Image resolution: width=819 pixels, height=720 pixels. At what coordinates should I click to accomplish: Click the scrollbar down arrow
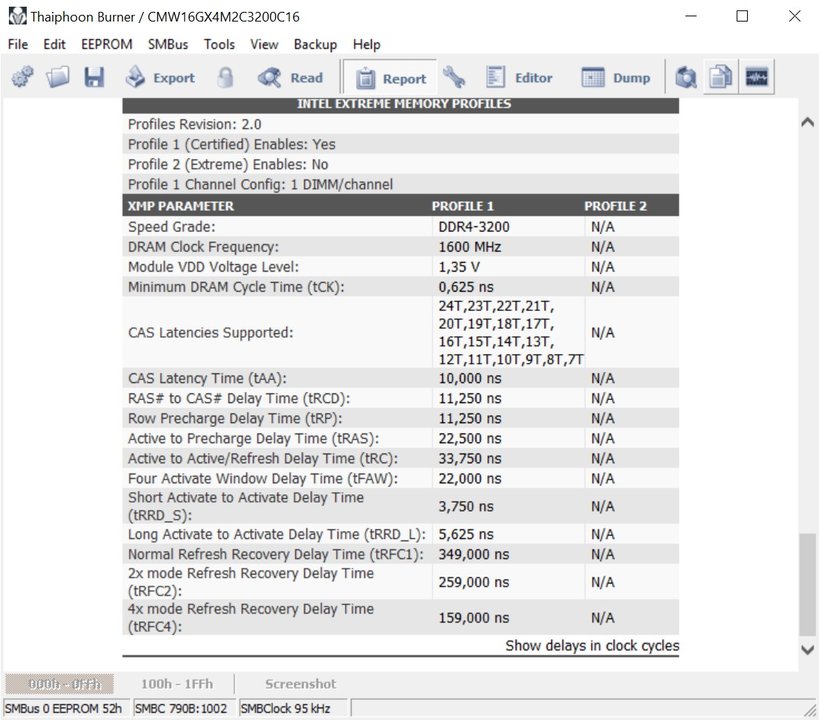[x=808, y=650]
